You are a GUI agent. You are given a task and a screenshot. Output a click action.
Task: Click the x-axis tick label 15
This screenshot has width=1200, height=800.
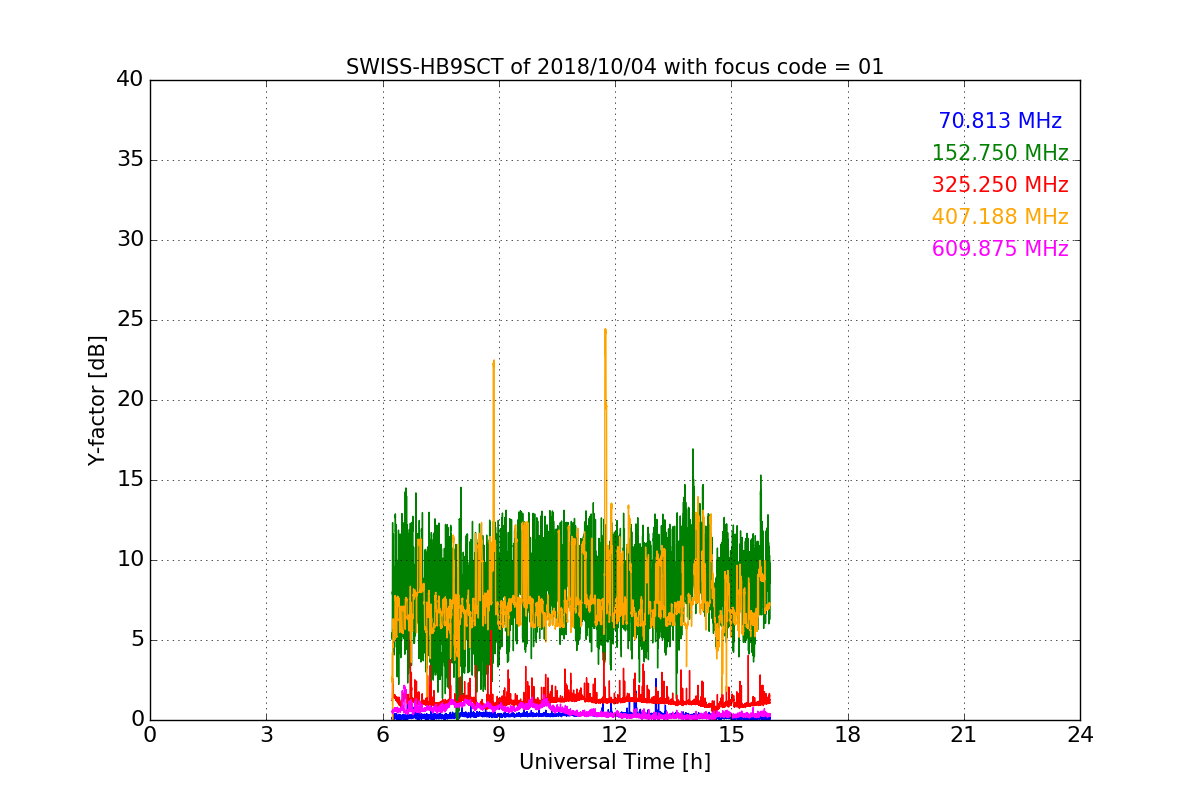coord(731,735)
